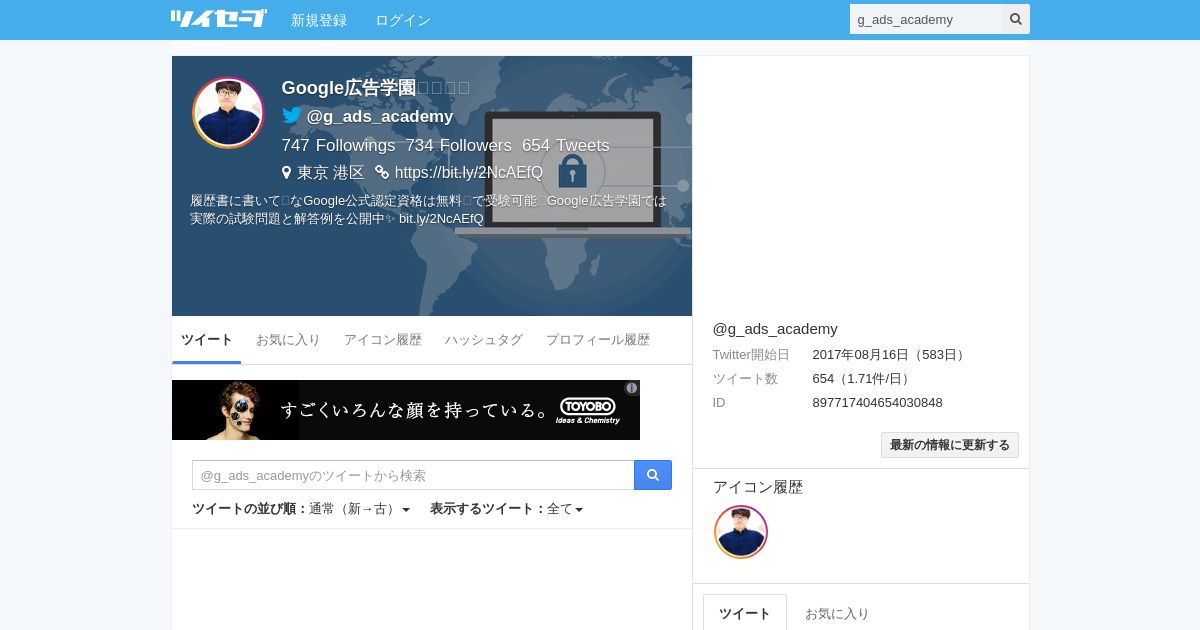Click the @g_ads_academy handle in banner
Screen dimensions: 1200x630
pos(380,116)
